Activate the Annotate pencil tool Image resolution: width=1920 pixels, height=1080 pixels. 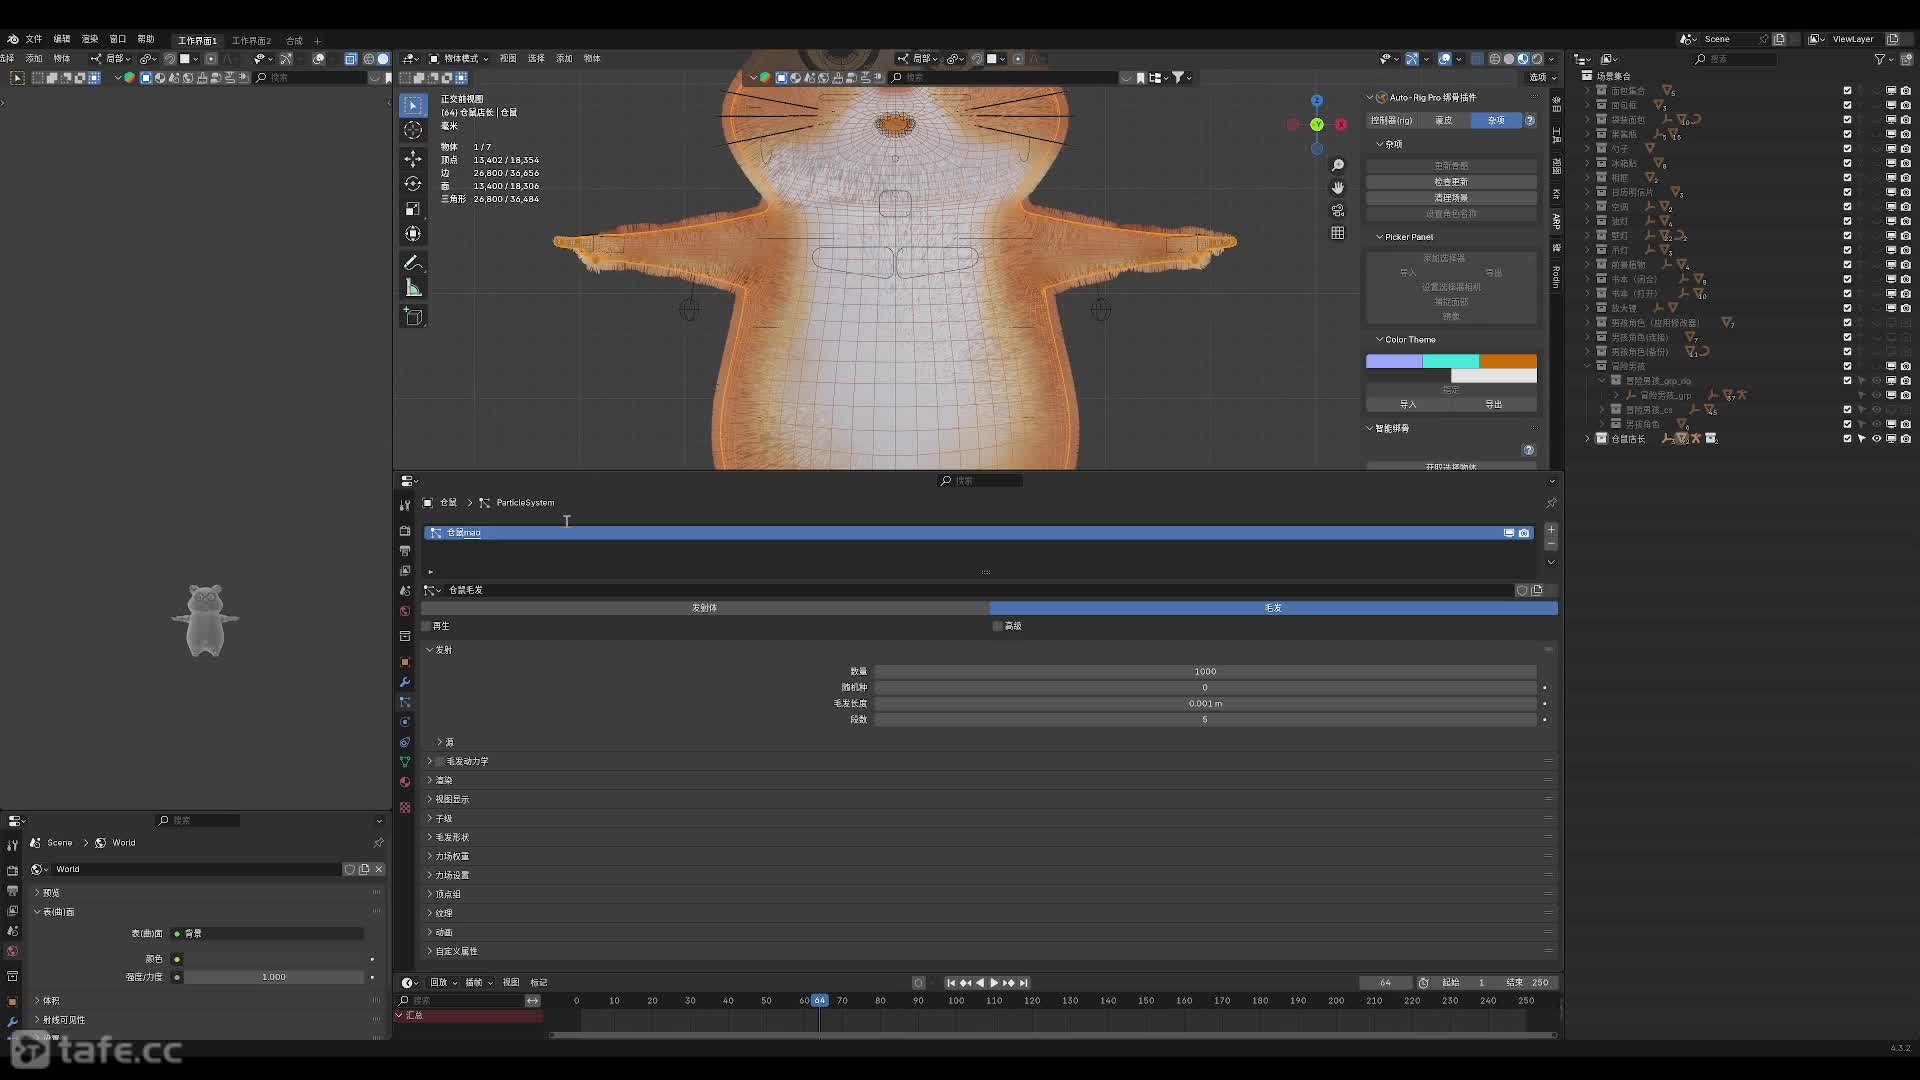tap(413, 263)
